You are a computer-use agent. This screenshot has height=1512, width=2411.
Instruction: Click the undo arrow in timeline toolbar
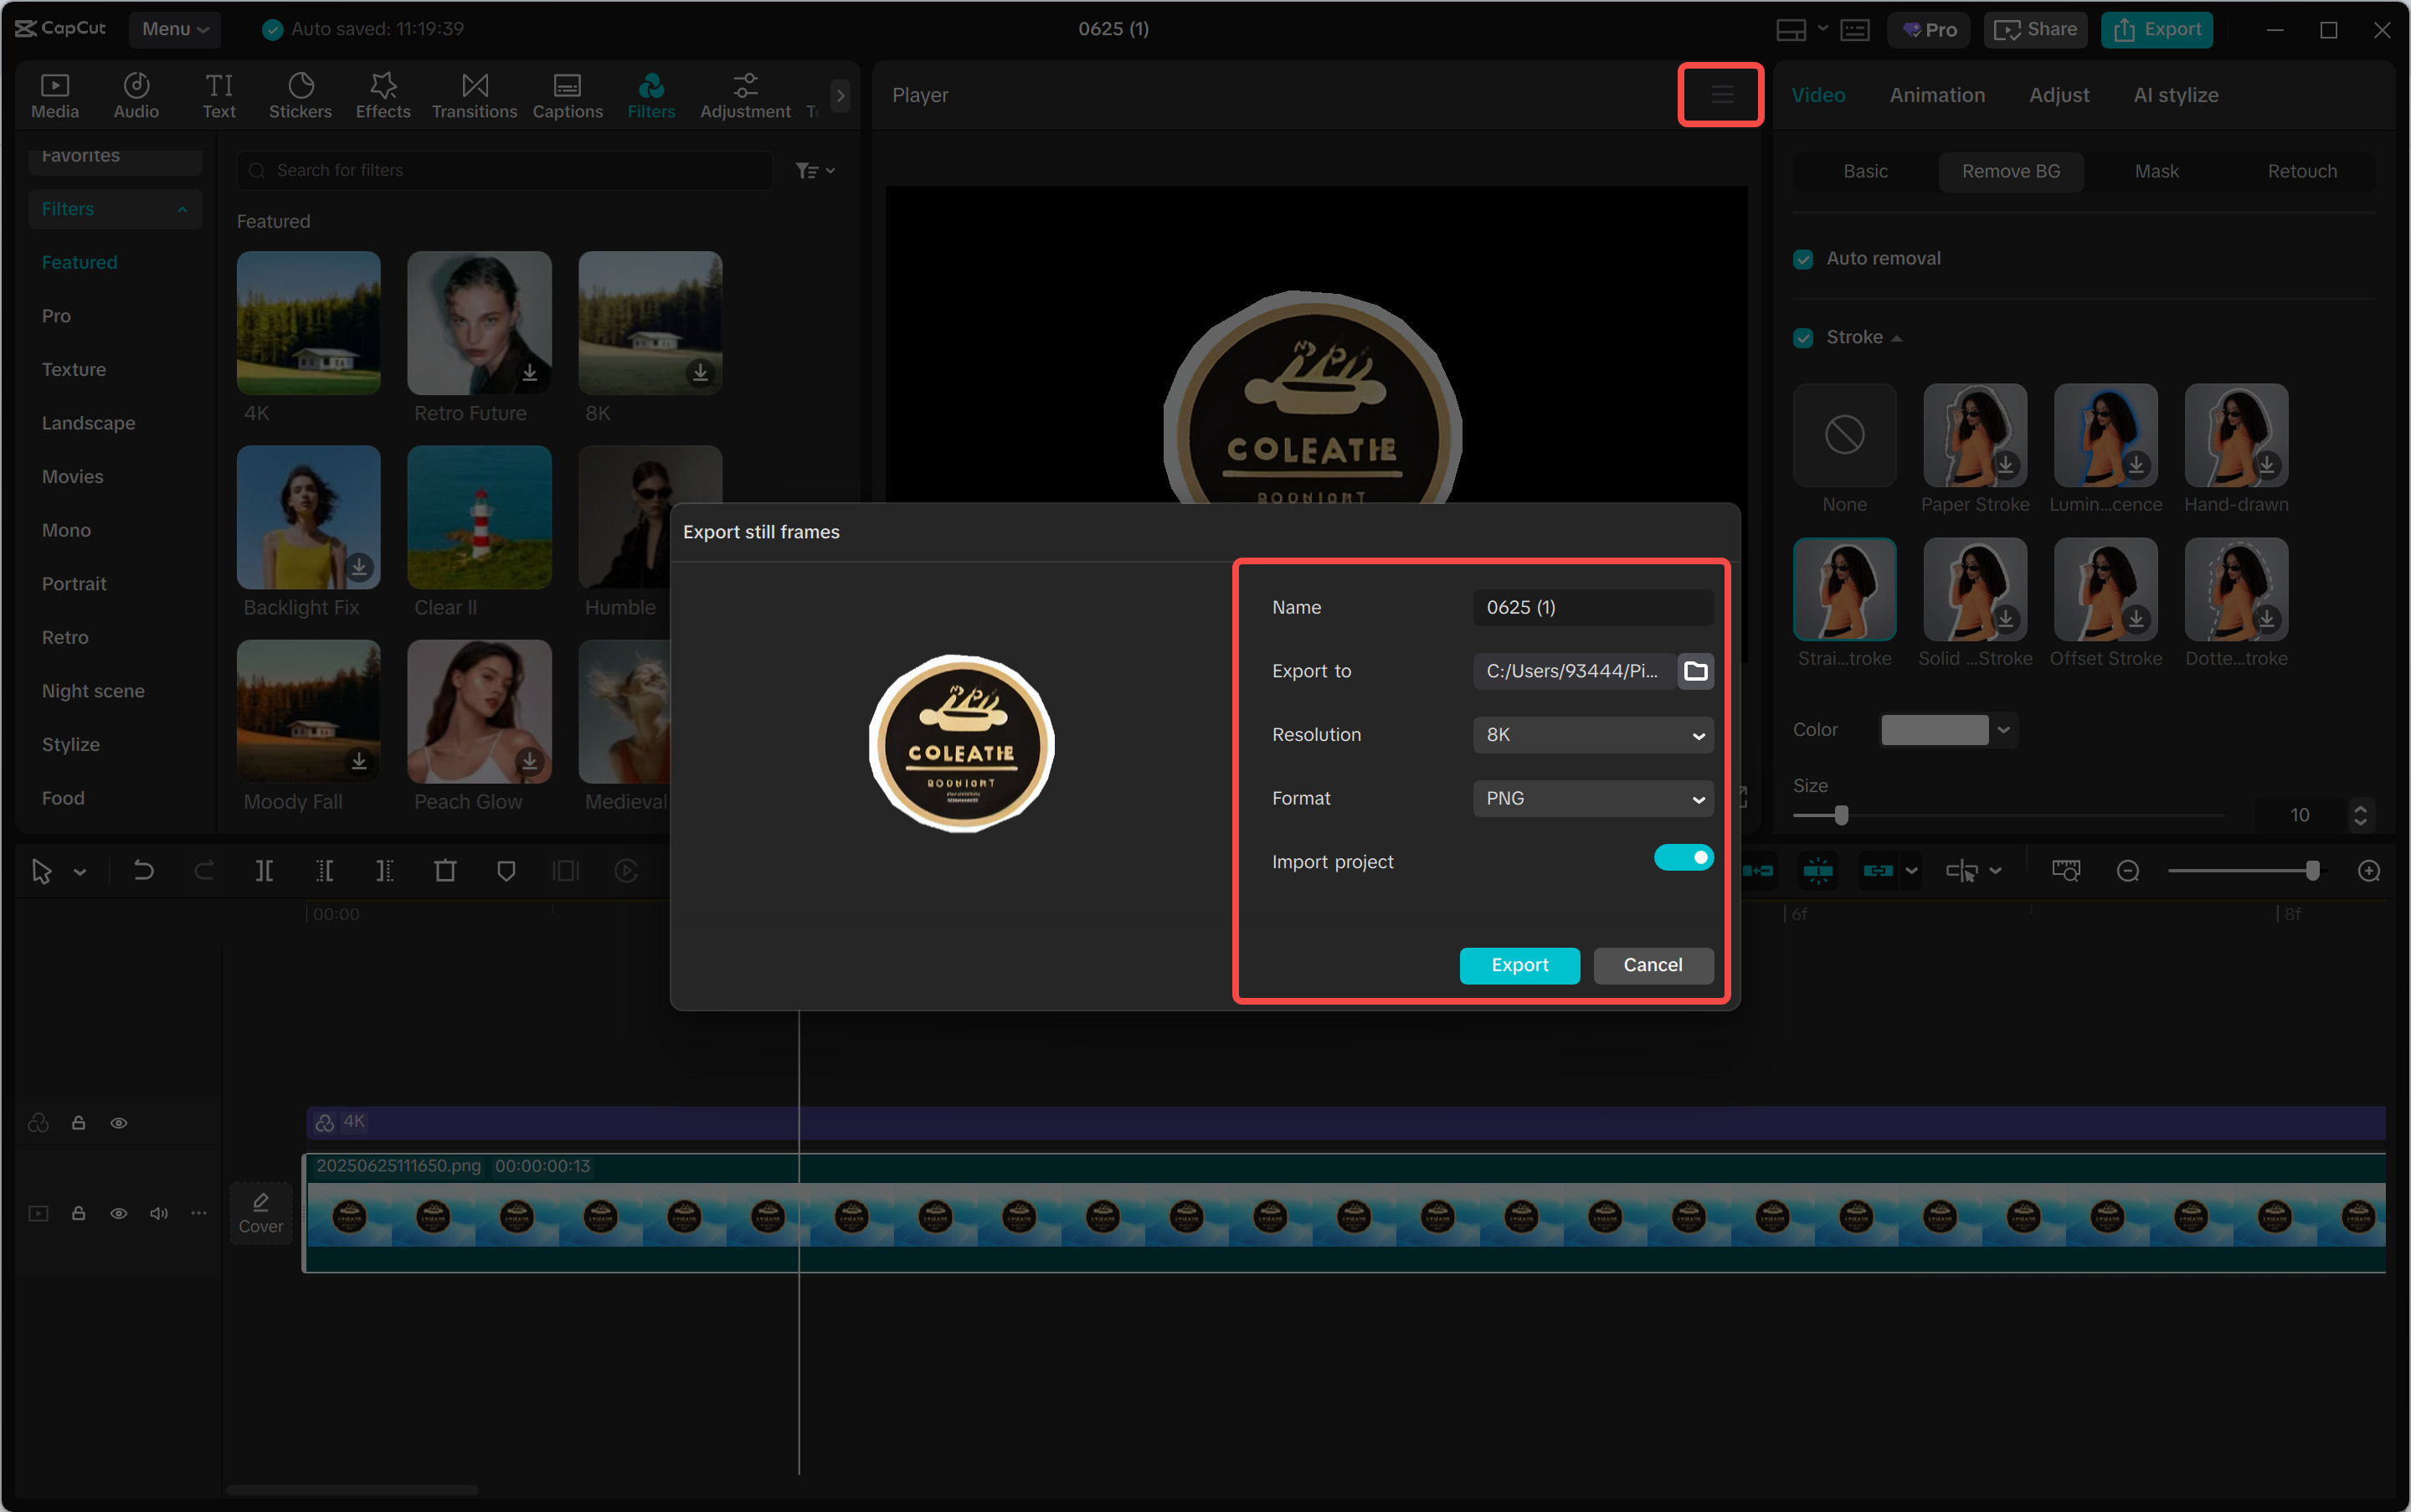pos(144,870)
